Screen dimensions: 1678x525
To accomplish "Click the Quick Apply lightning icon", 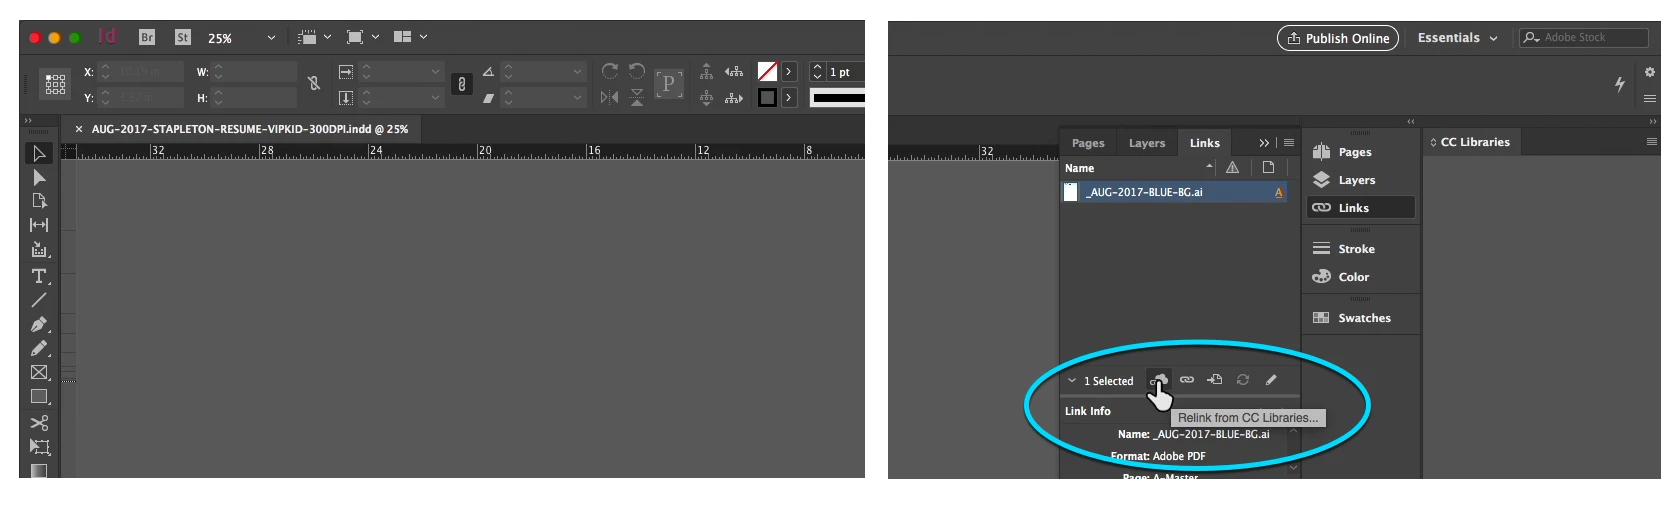I will [x=1620, y=85].
